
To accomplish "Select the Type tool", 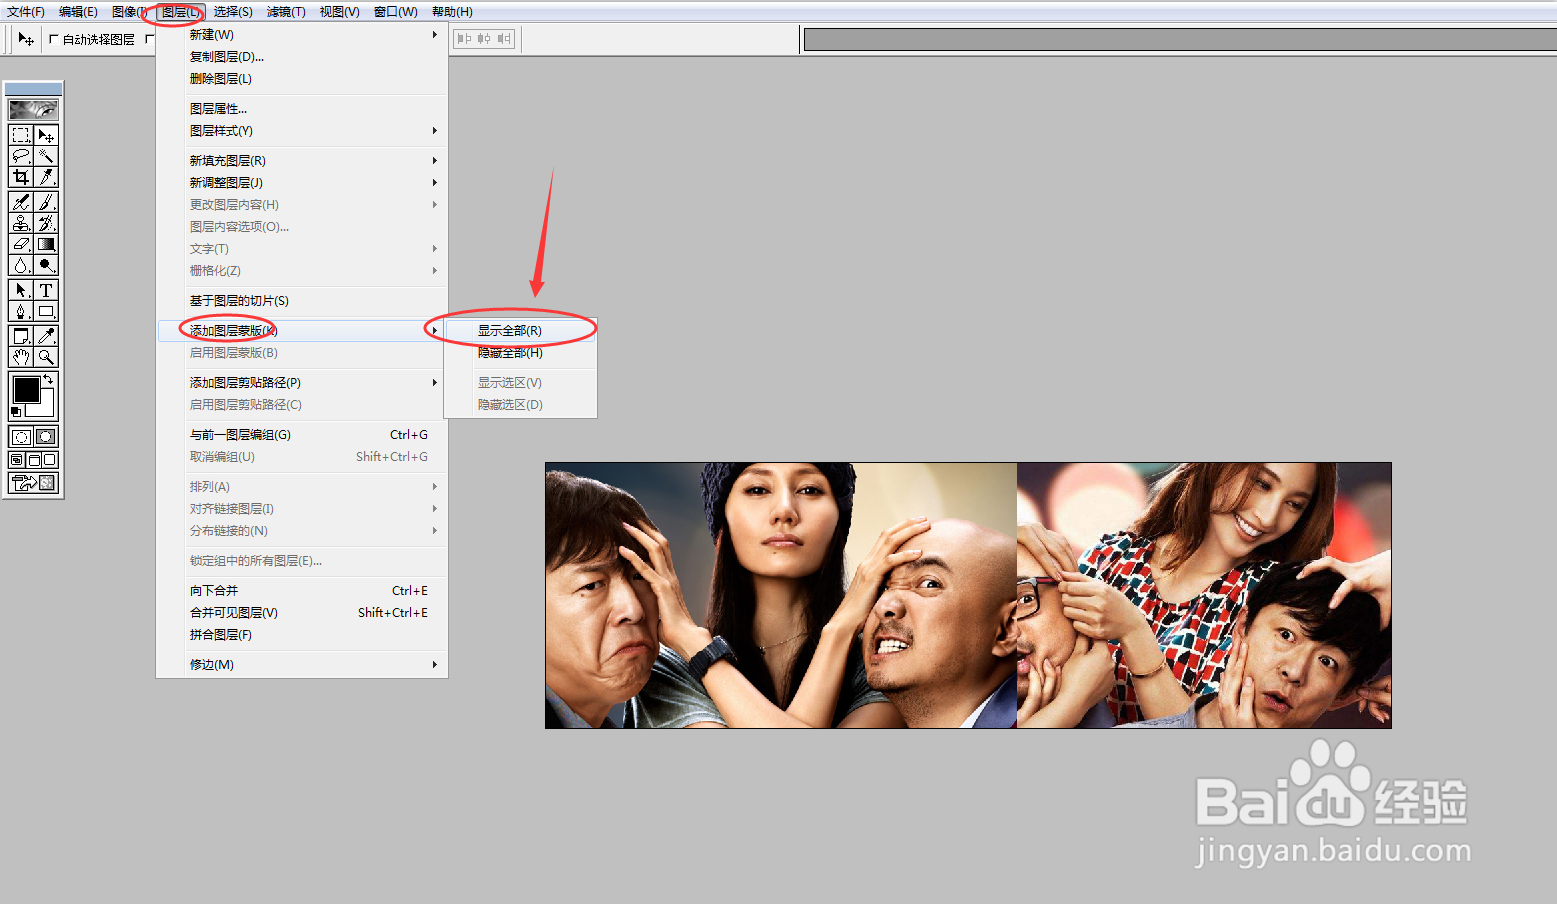I will [46, 290].
